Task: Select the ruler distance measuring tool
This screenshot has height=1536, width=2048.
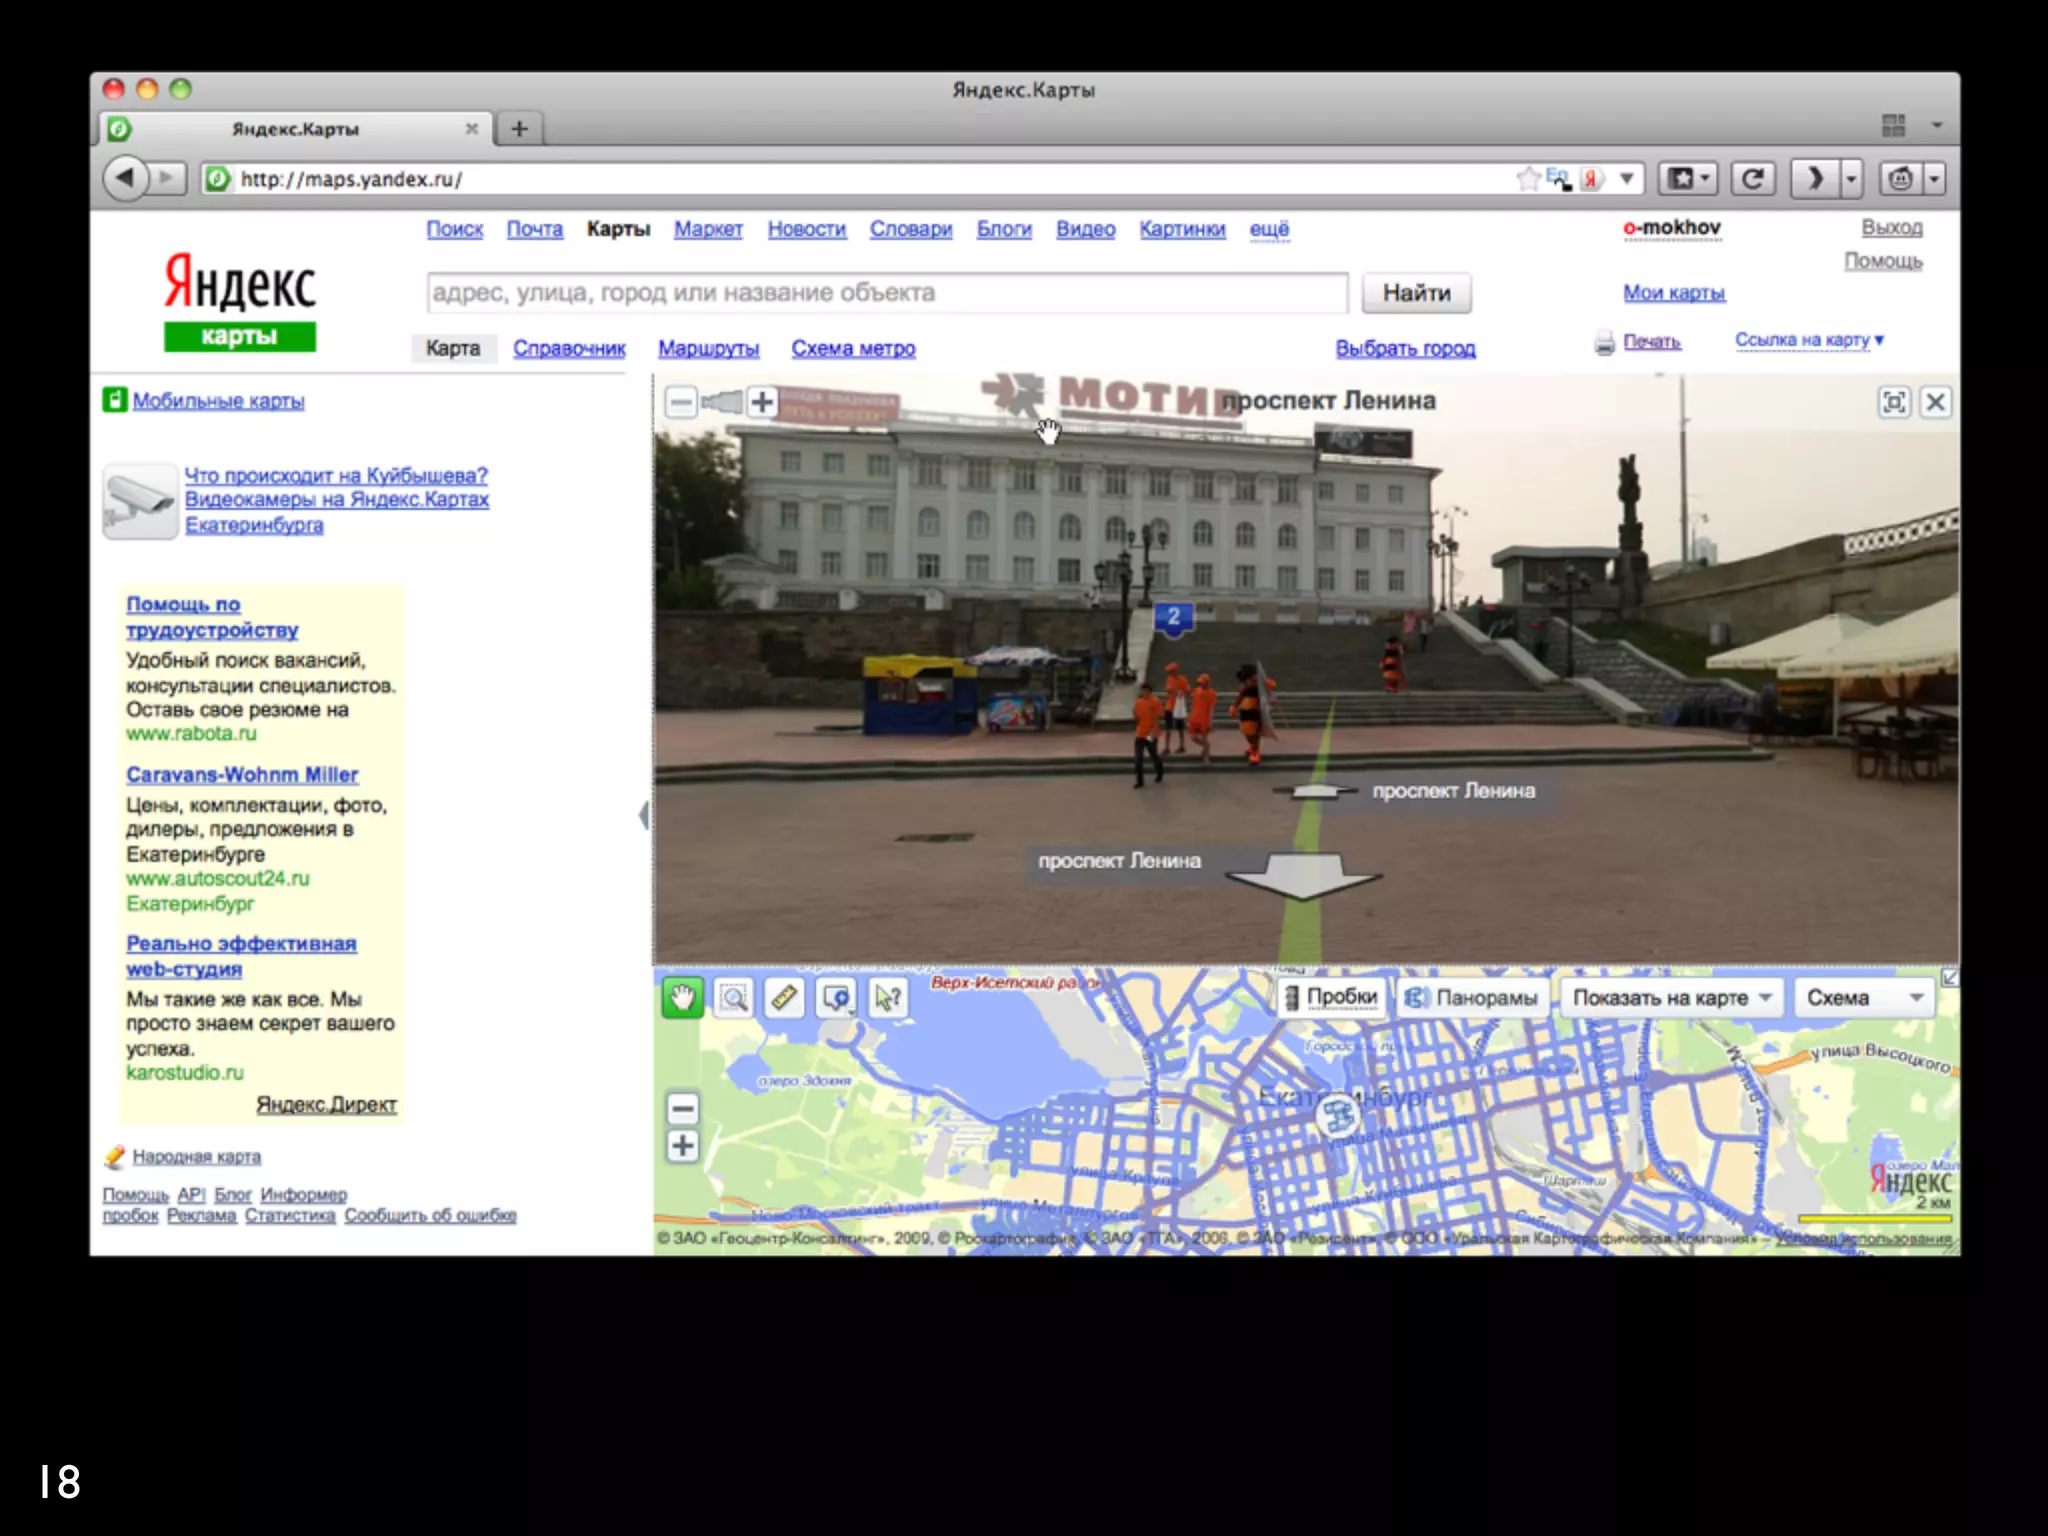Action: point(785,997)
